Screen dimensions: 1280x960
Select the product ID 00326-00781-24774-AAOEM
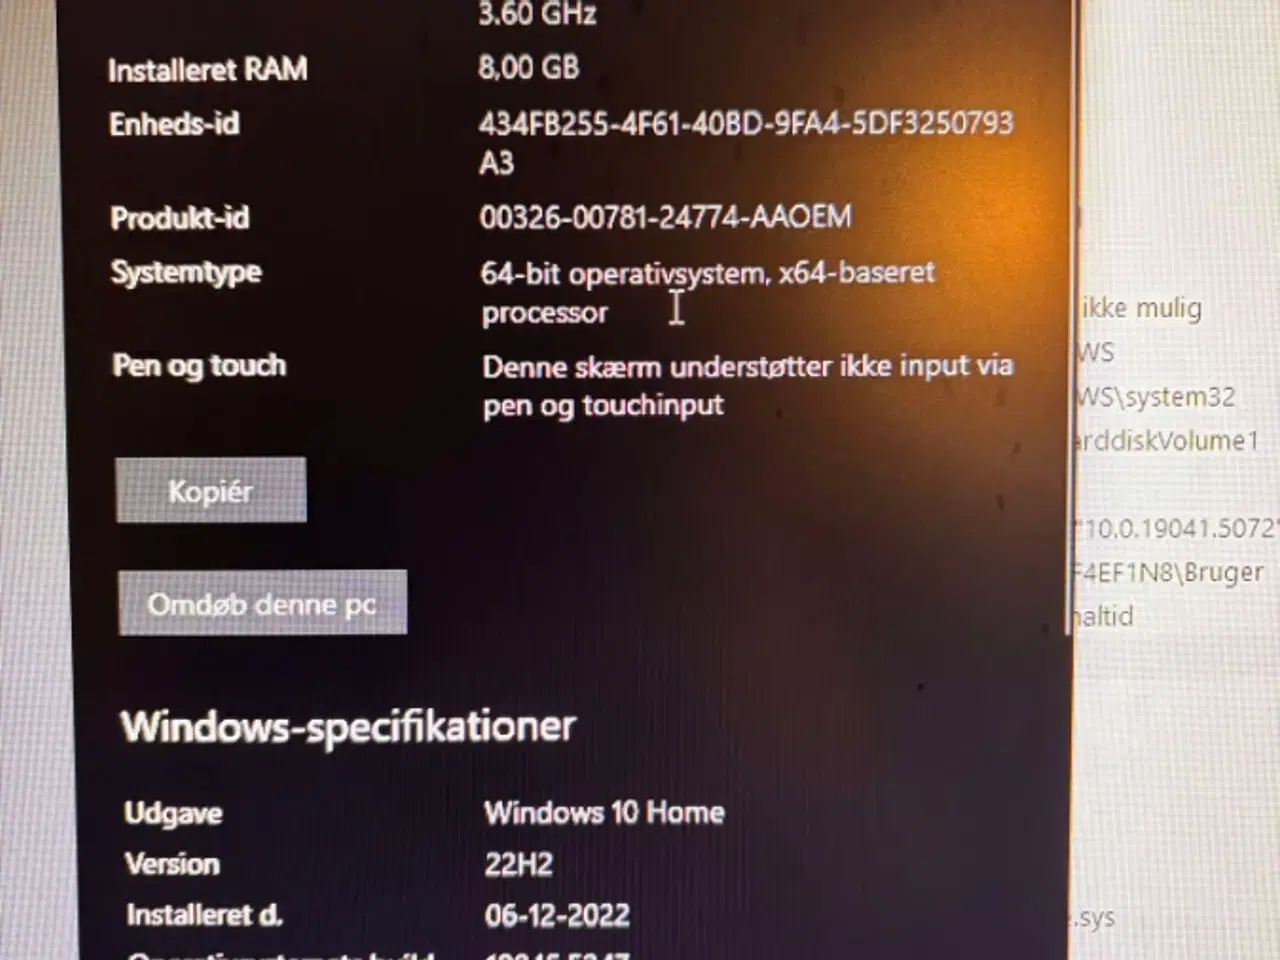pos(666,217)
